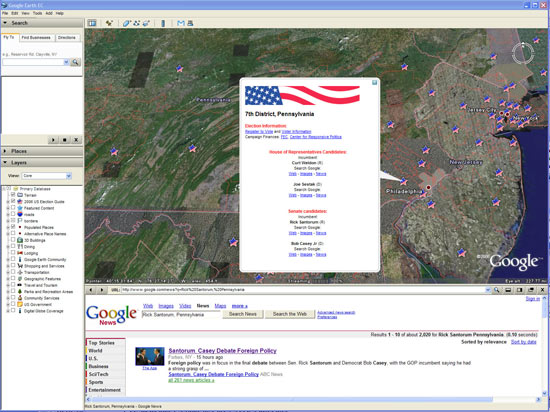This screenshot has width=550, height=412.
Task: Click the Add Polygon toolbar icon
Action: click(126, 23)
